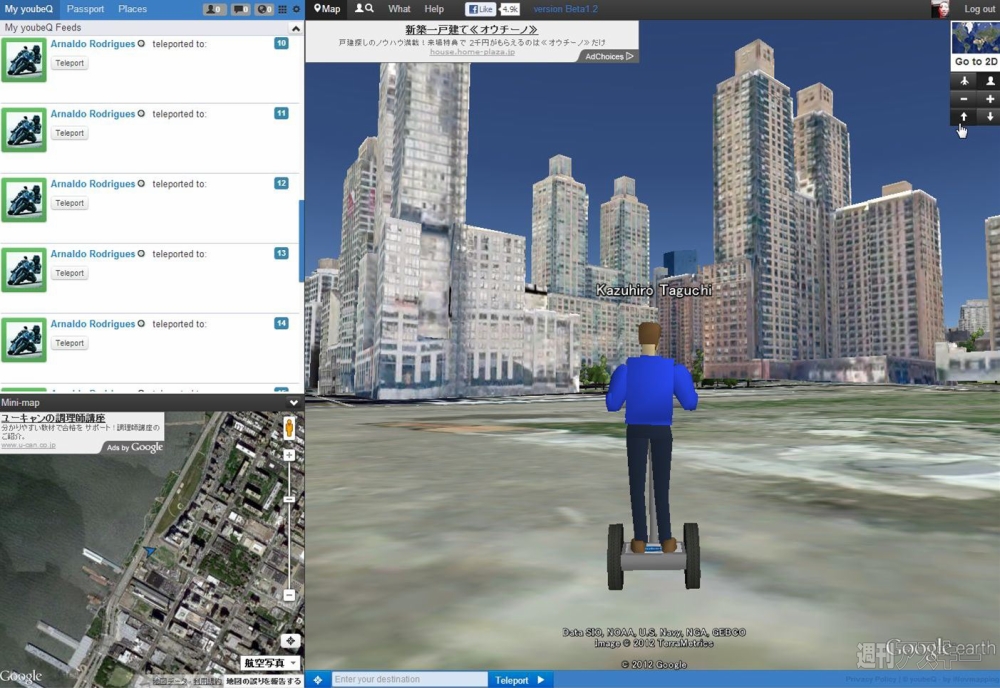Switch to the Passport tab

85,9
